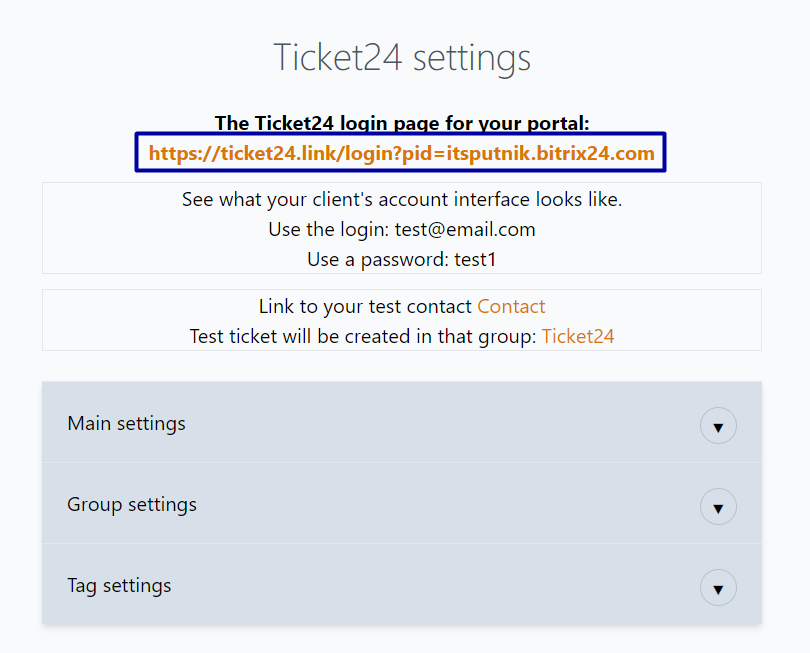Click the Tag settings label
The height and width of the screenshot is (653, 810).
tap(119, 586)
